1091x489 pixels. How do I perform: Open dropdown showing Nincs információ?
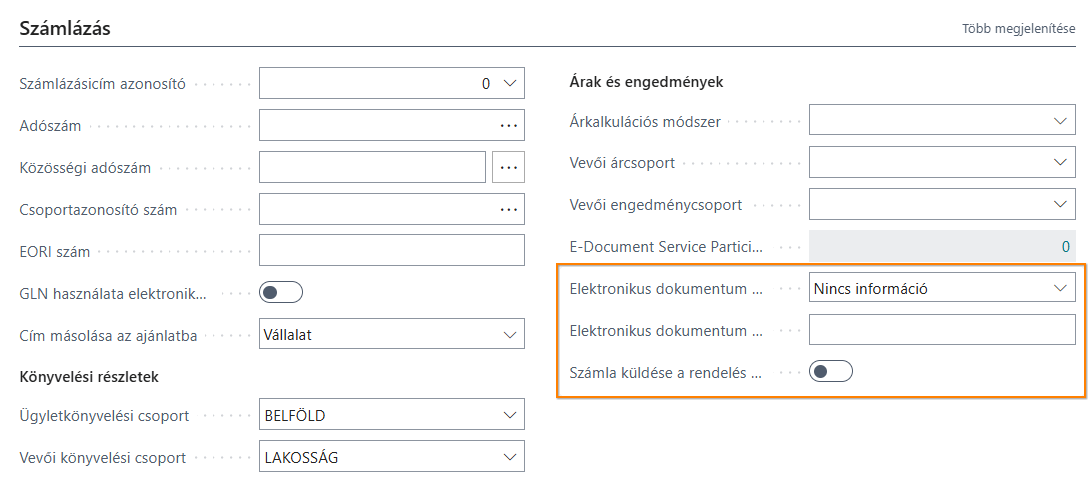[1060, 288]
